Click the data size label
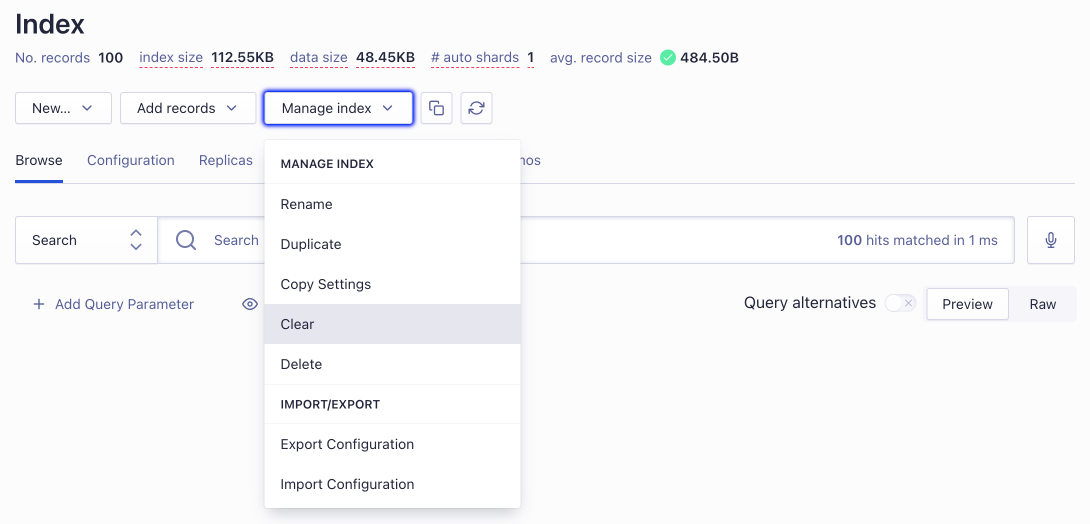The height and width of the screenshot is (524, 1090). (x=318, y=58)
